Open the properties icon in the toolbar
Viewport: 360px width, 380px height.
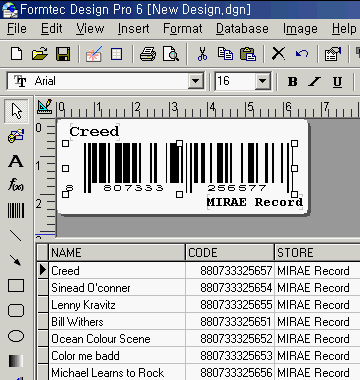333,54
